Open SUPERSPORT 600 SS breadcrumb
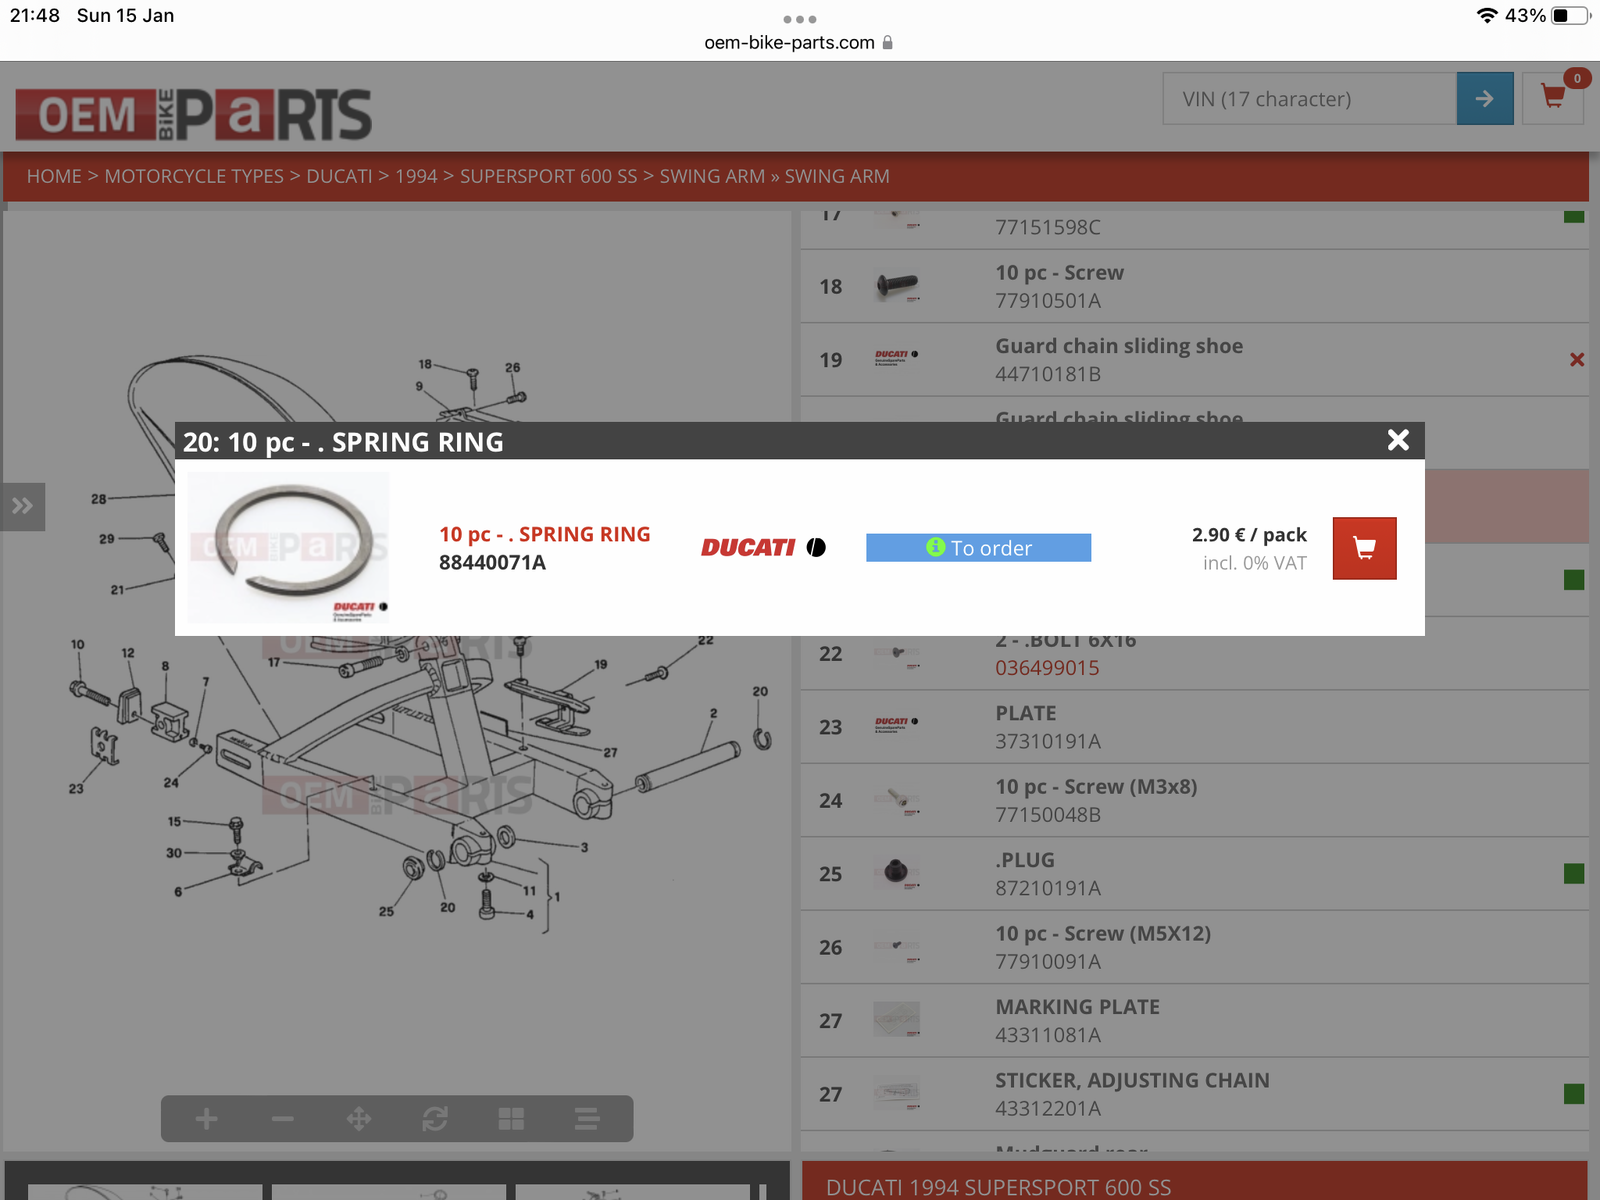Screen dimensions: 1600x1200 [x=548, y=176]
